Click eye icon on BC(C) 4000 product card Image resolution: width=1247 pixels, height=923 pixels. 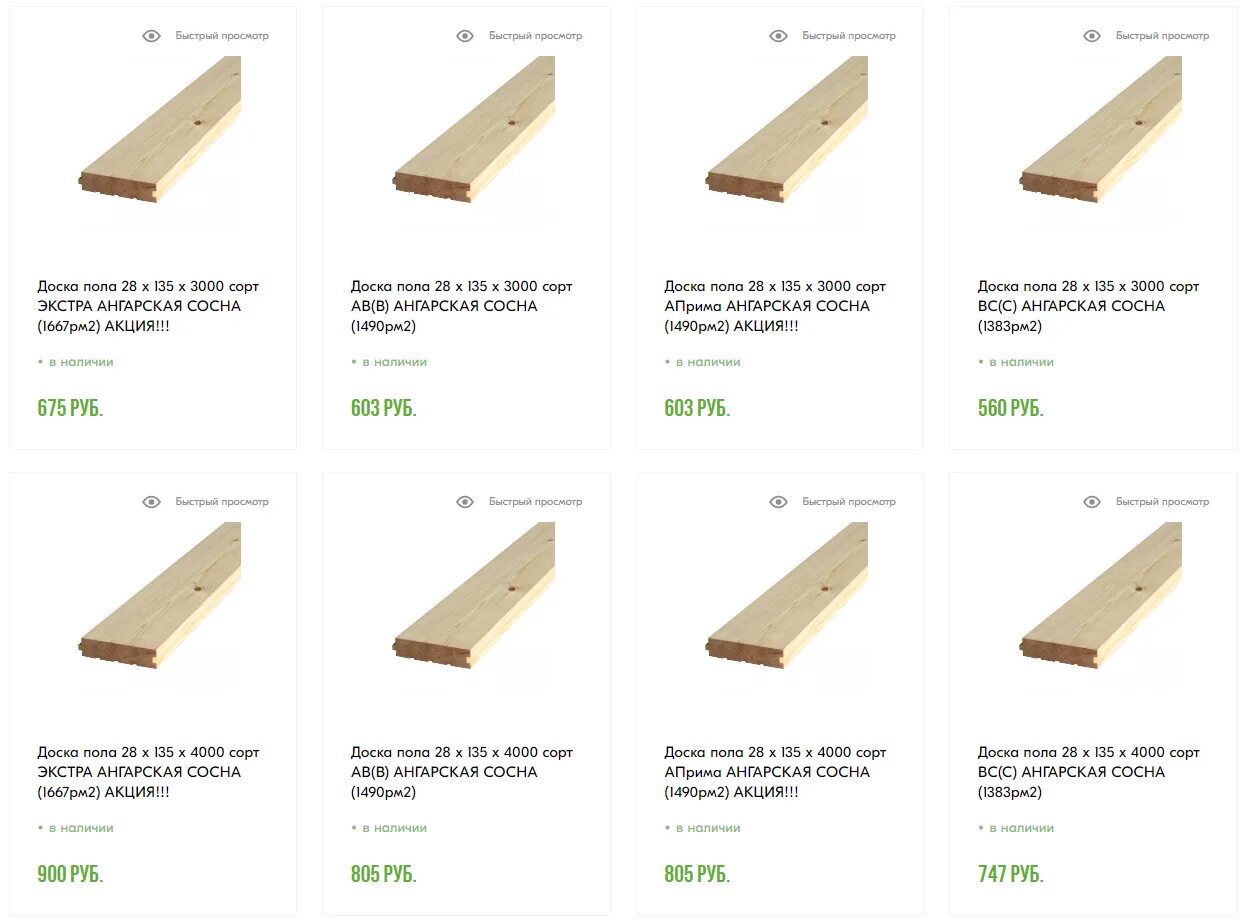point(1092,502)
